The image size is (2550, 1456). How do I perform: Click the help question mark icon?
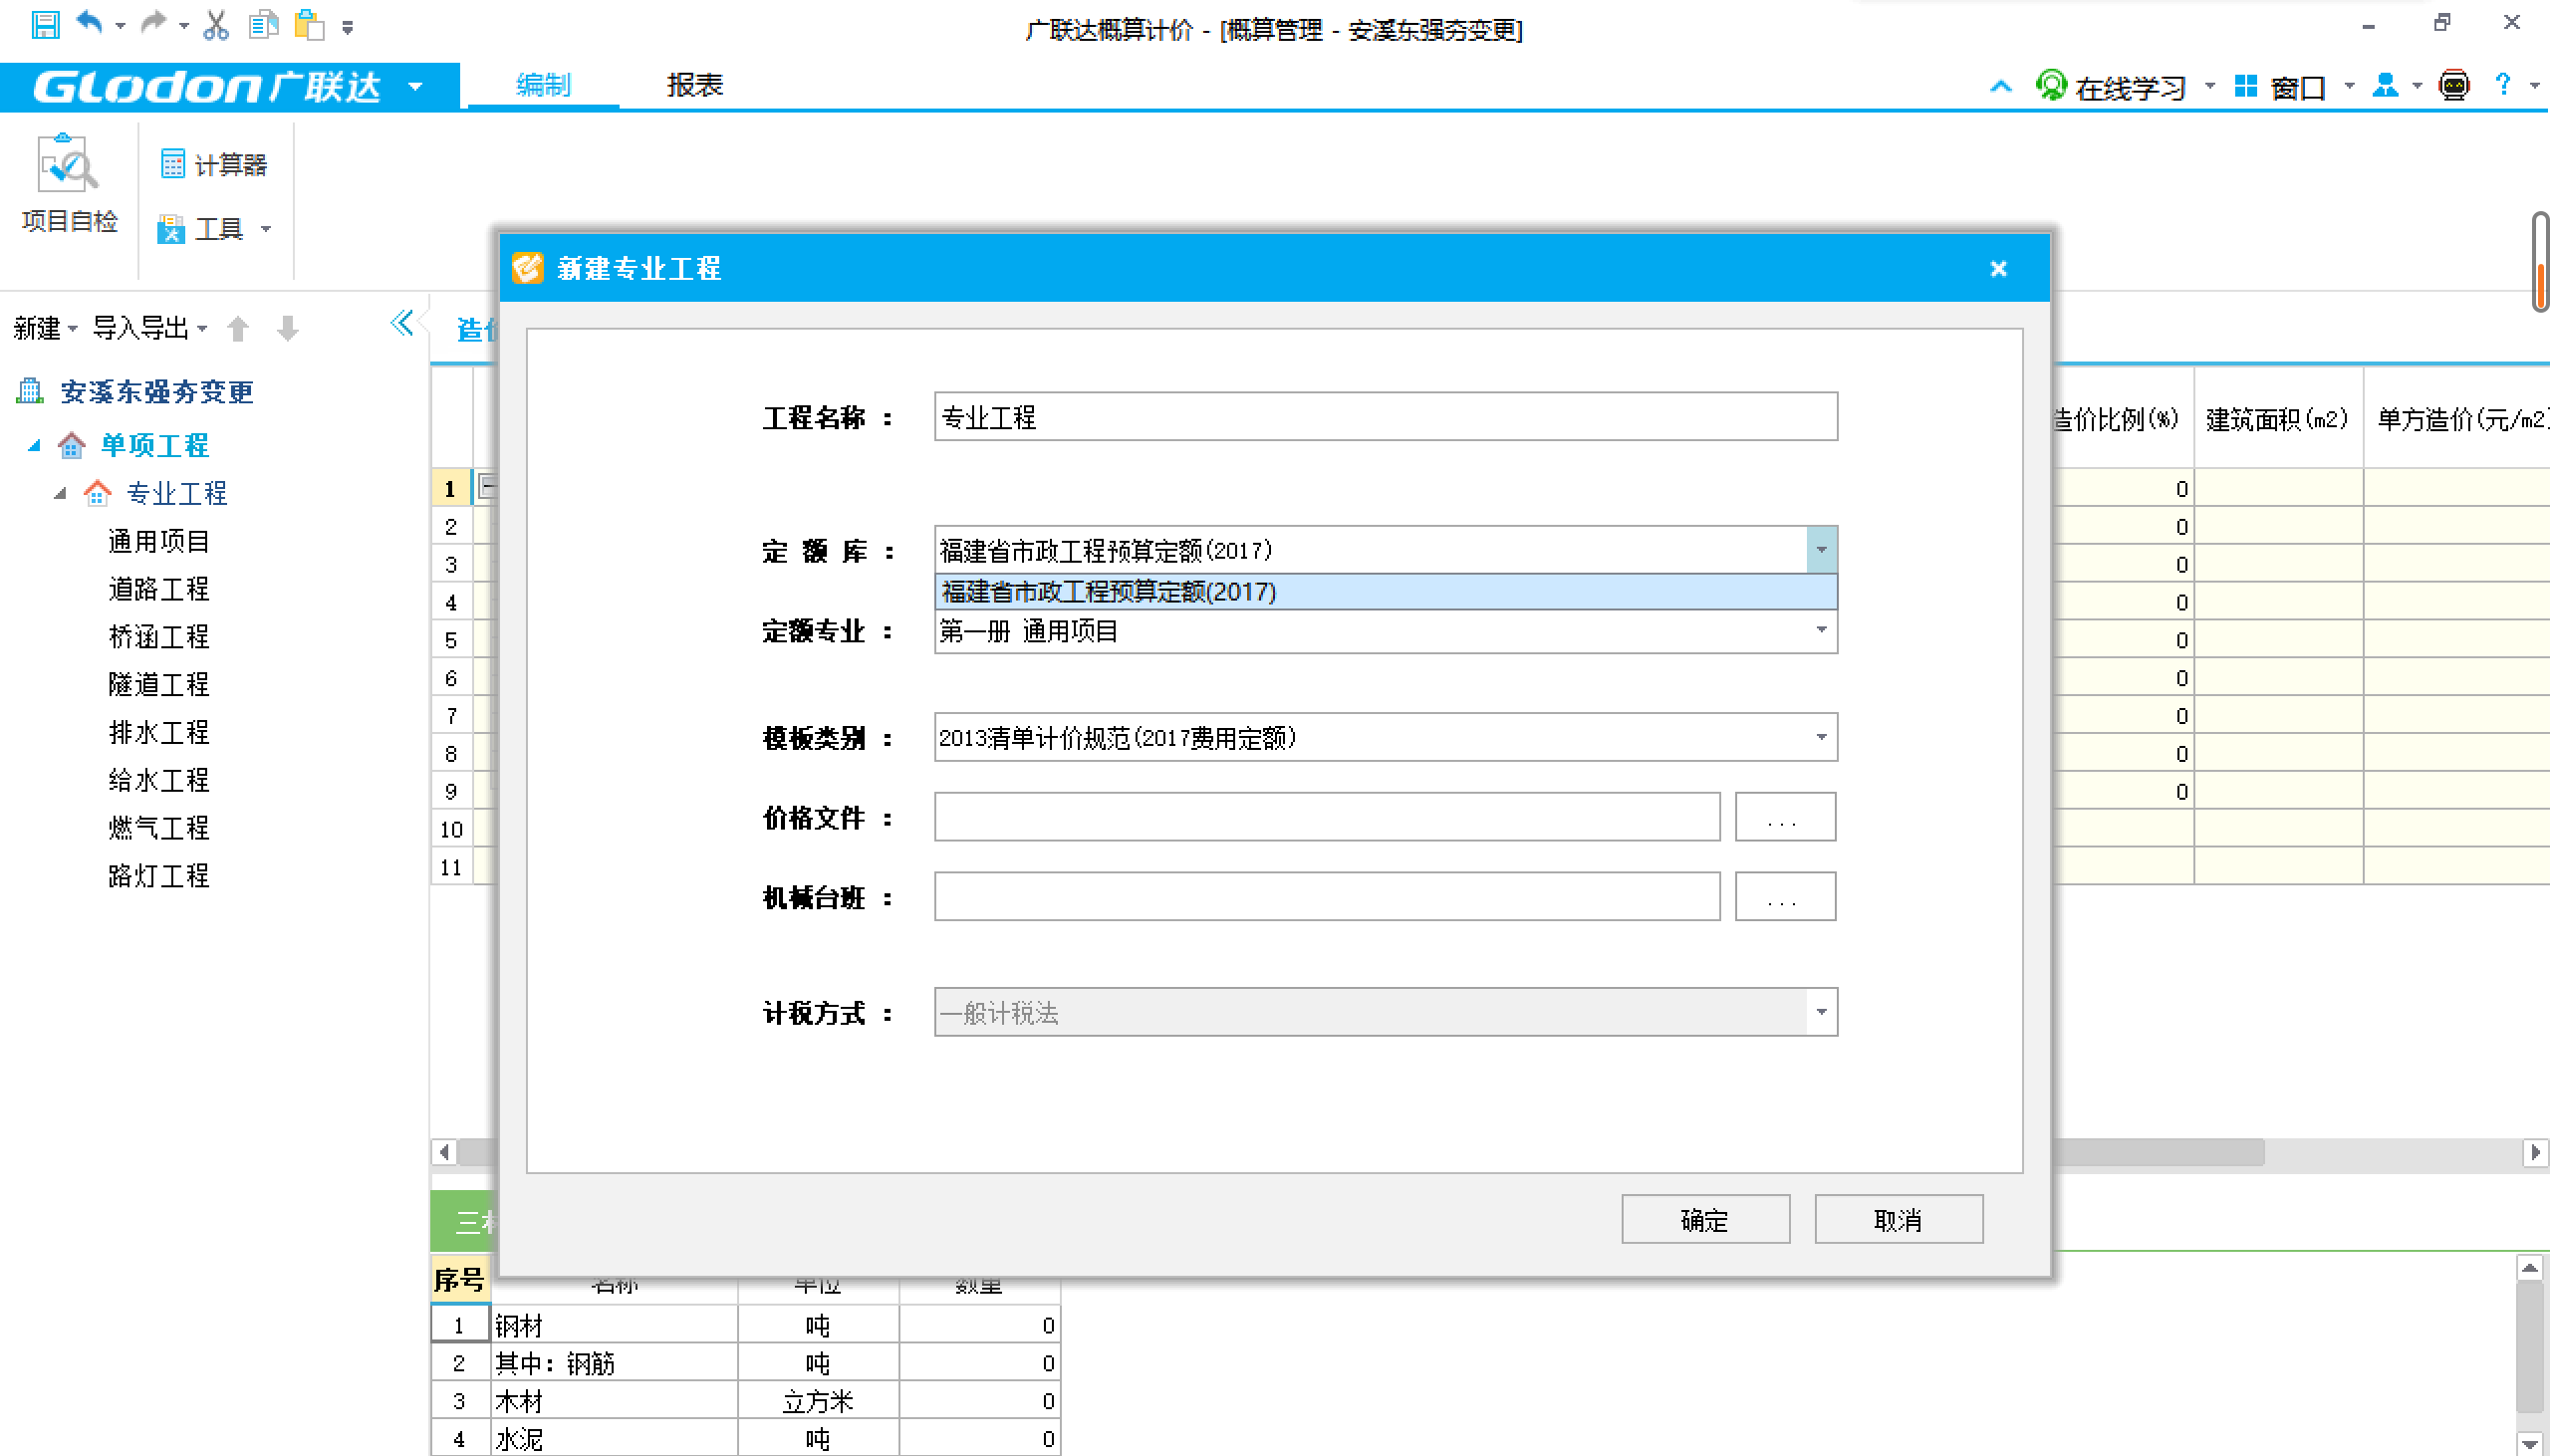[x=2503, y=85]
